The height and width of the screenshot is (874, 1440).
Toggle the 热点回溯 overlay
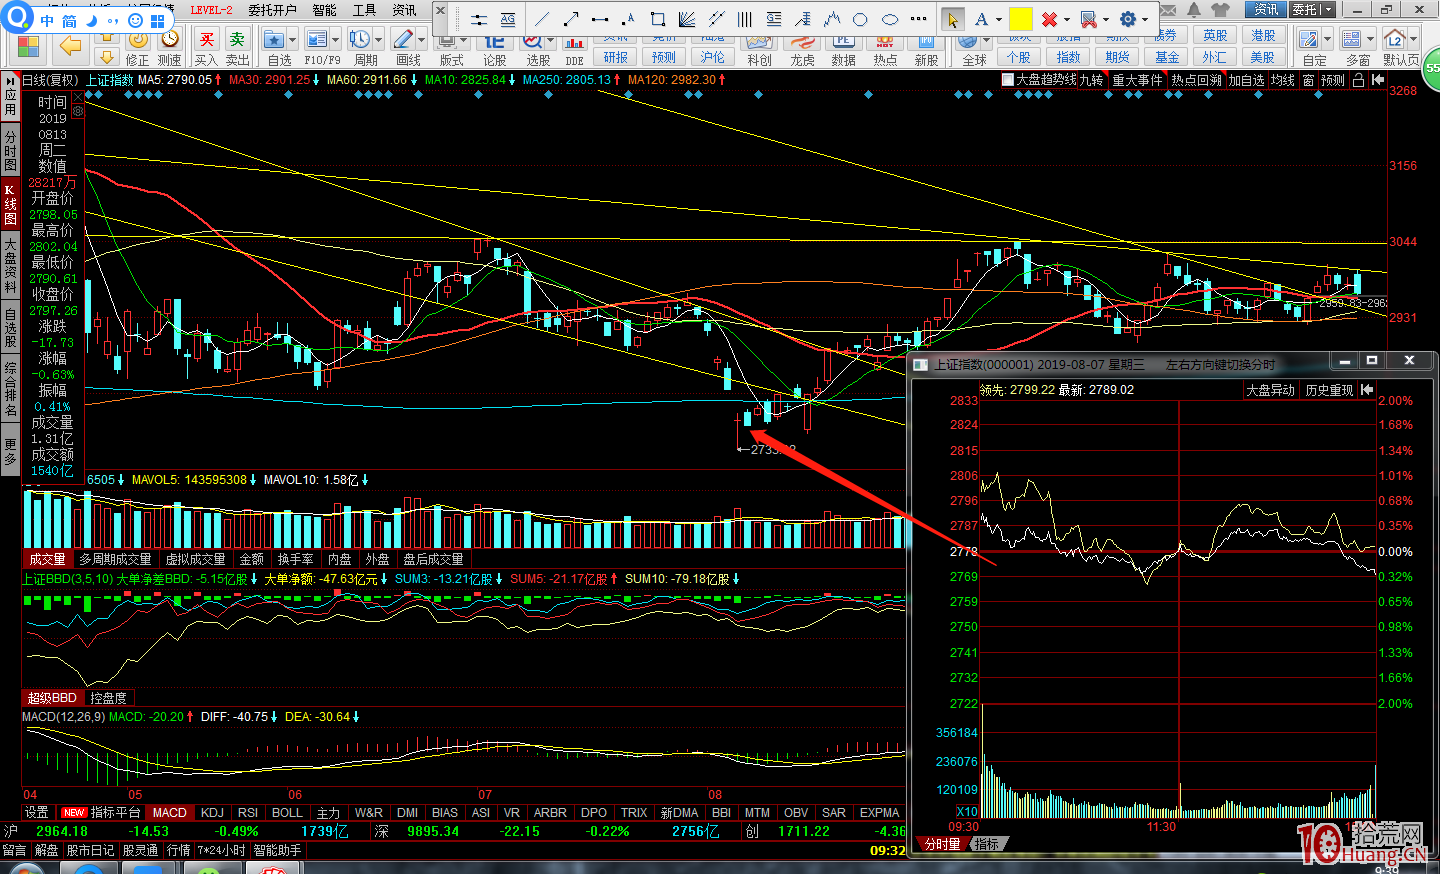pos(1196,80)
